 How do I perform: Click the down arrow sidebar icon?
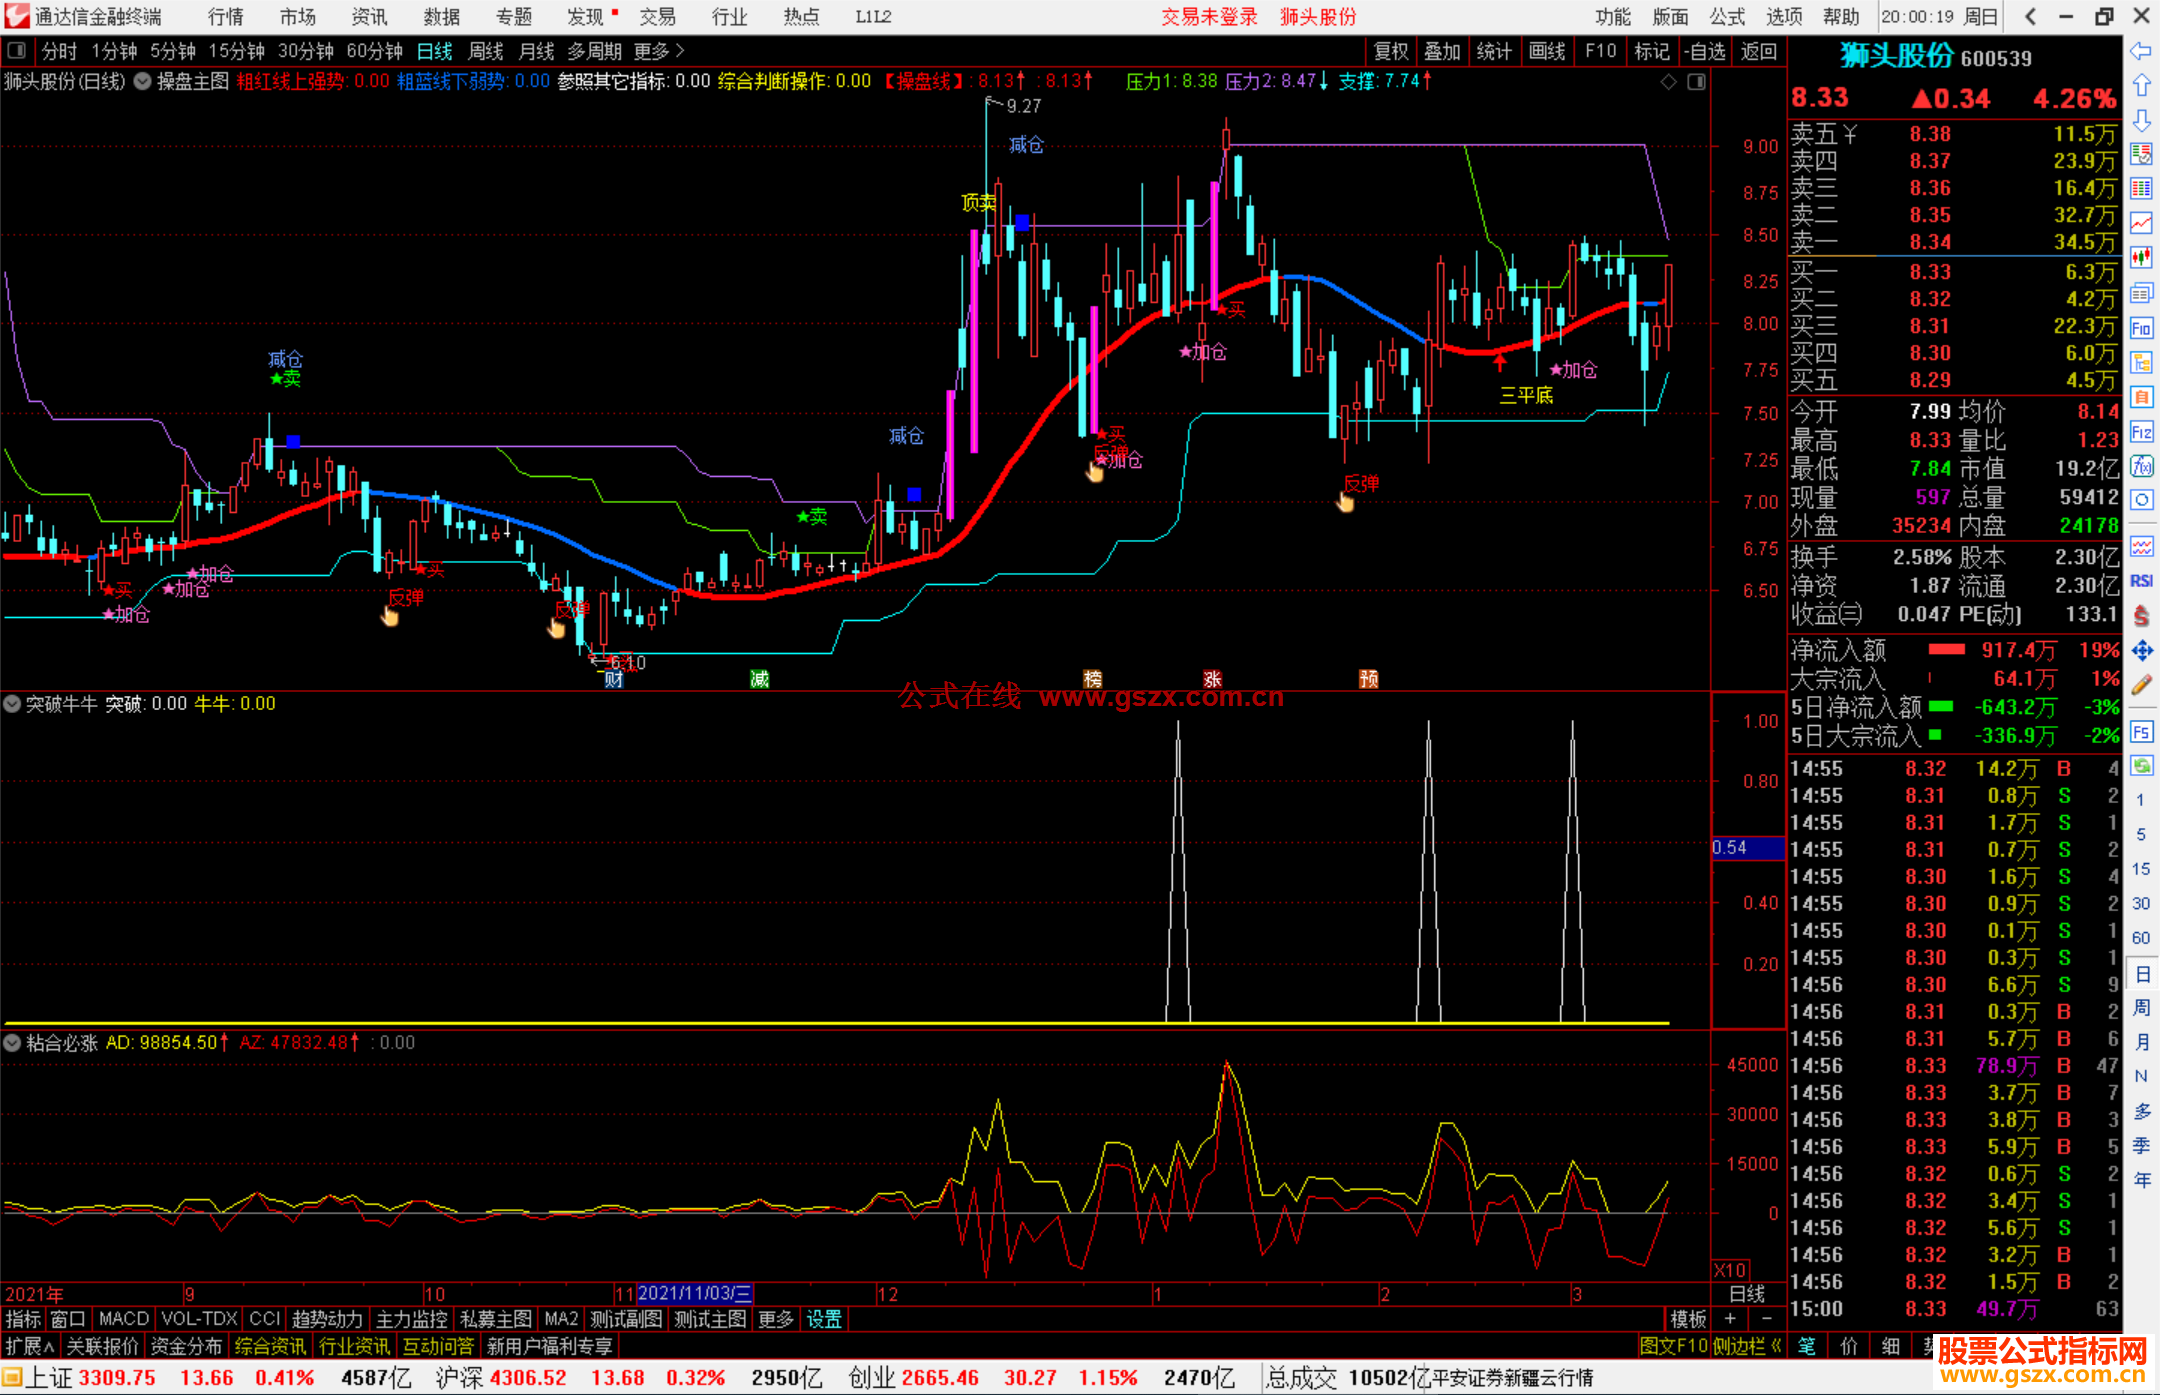[2141, 120]
